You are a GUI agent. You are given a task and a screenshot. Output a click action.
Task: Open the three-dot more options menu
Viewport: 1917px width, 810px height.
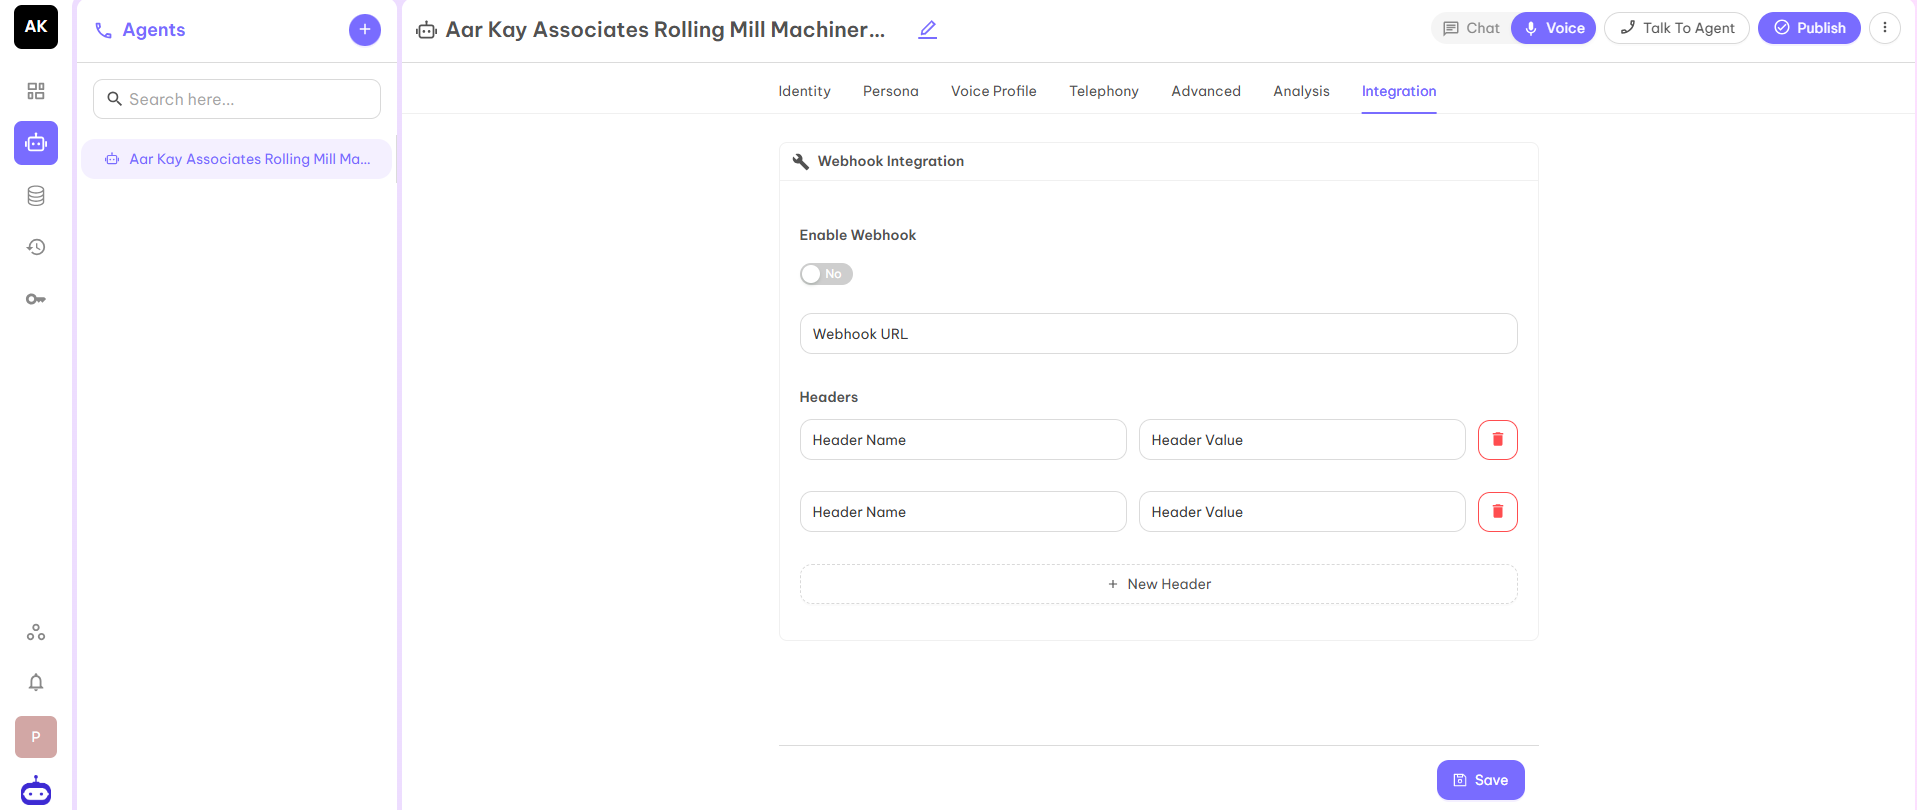pyautogui.click(x=1885, y=28)
